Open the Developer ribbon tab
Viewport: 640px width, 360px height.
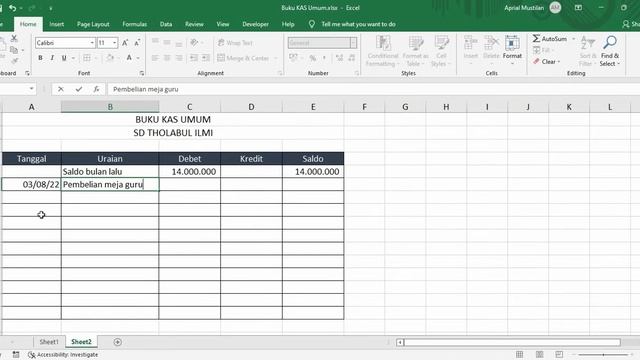point(255,24)
